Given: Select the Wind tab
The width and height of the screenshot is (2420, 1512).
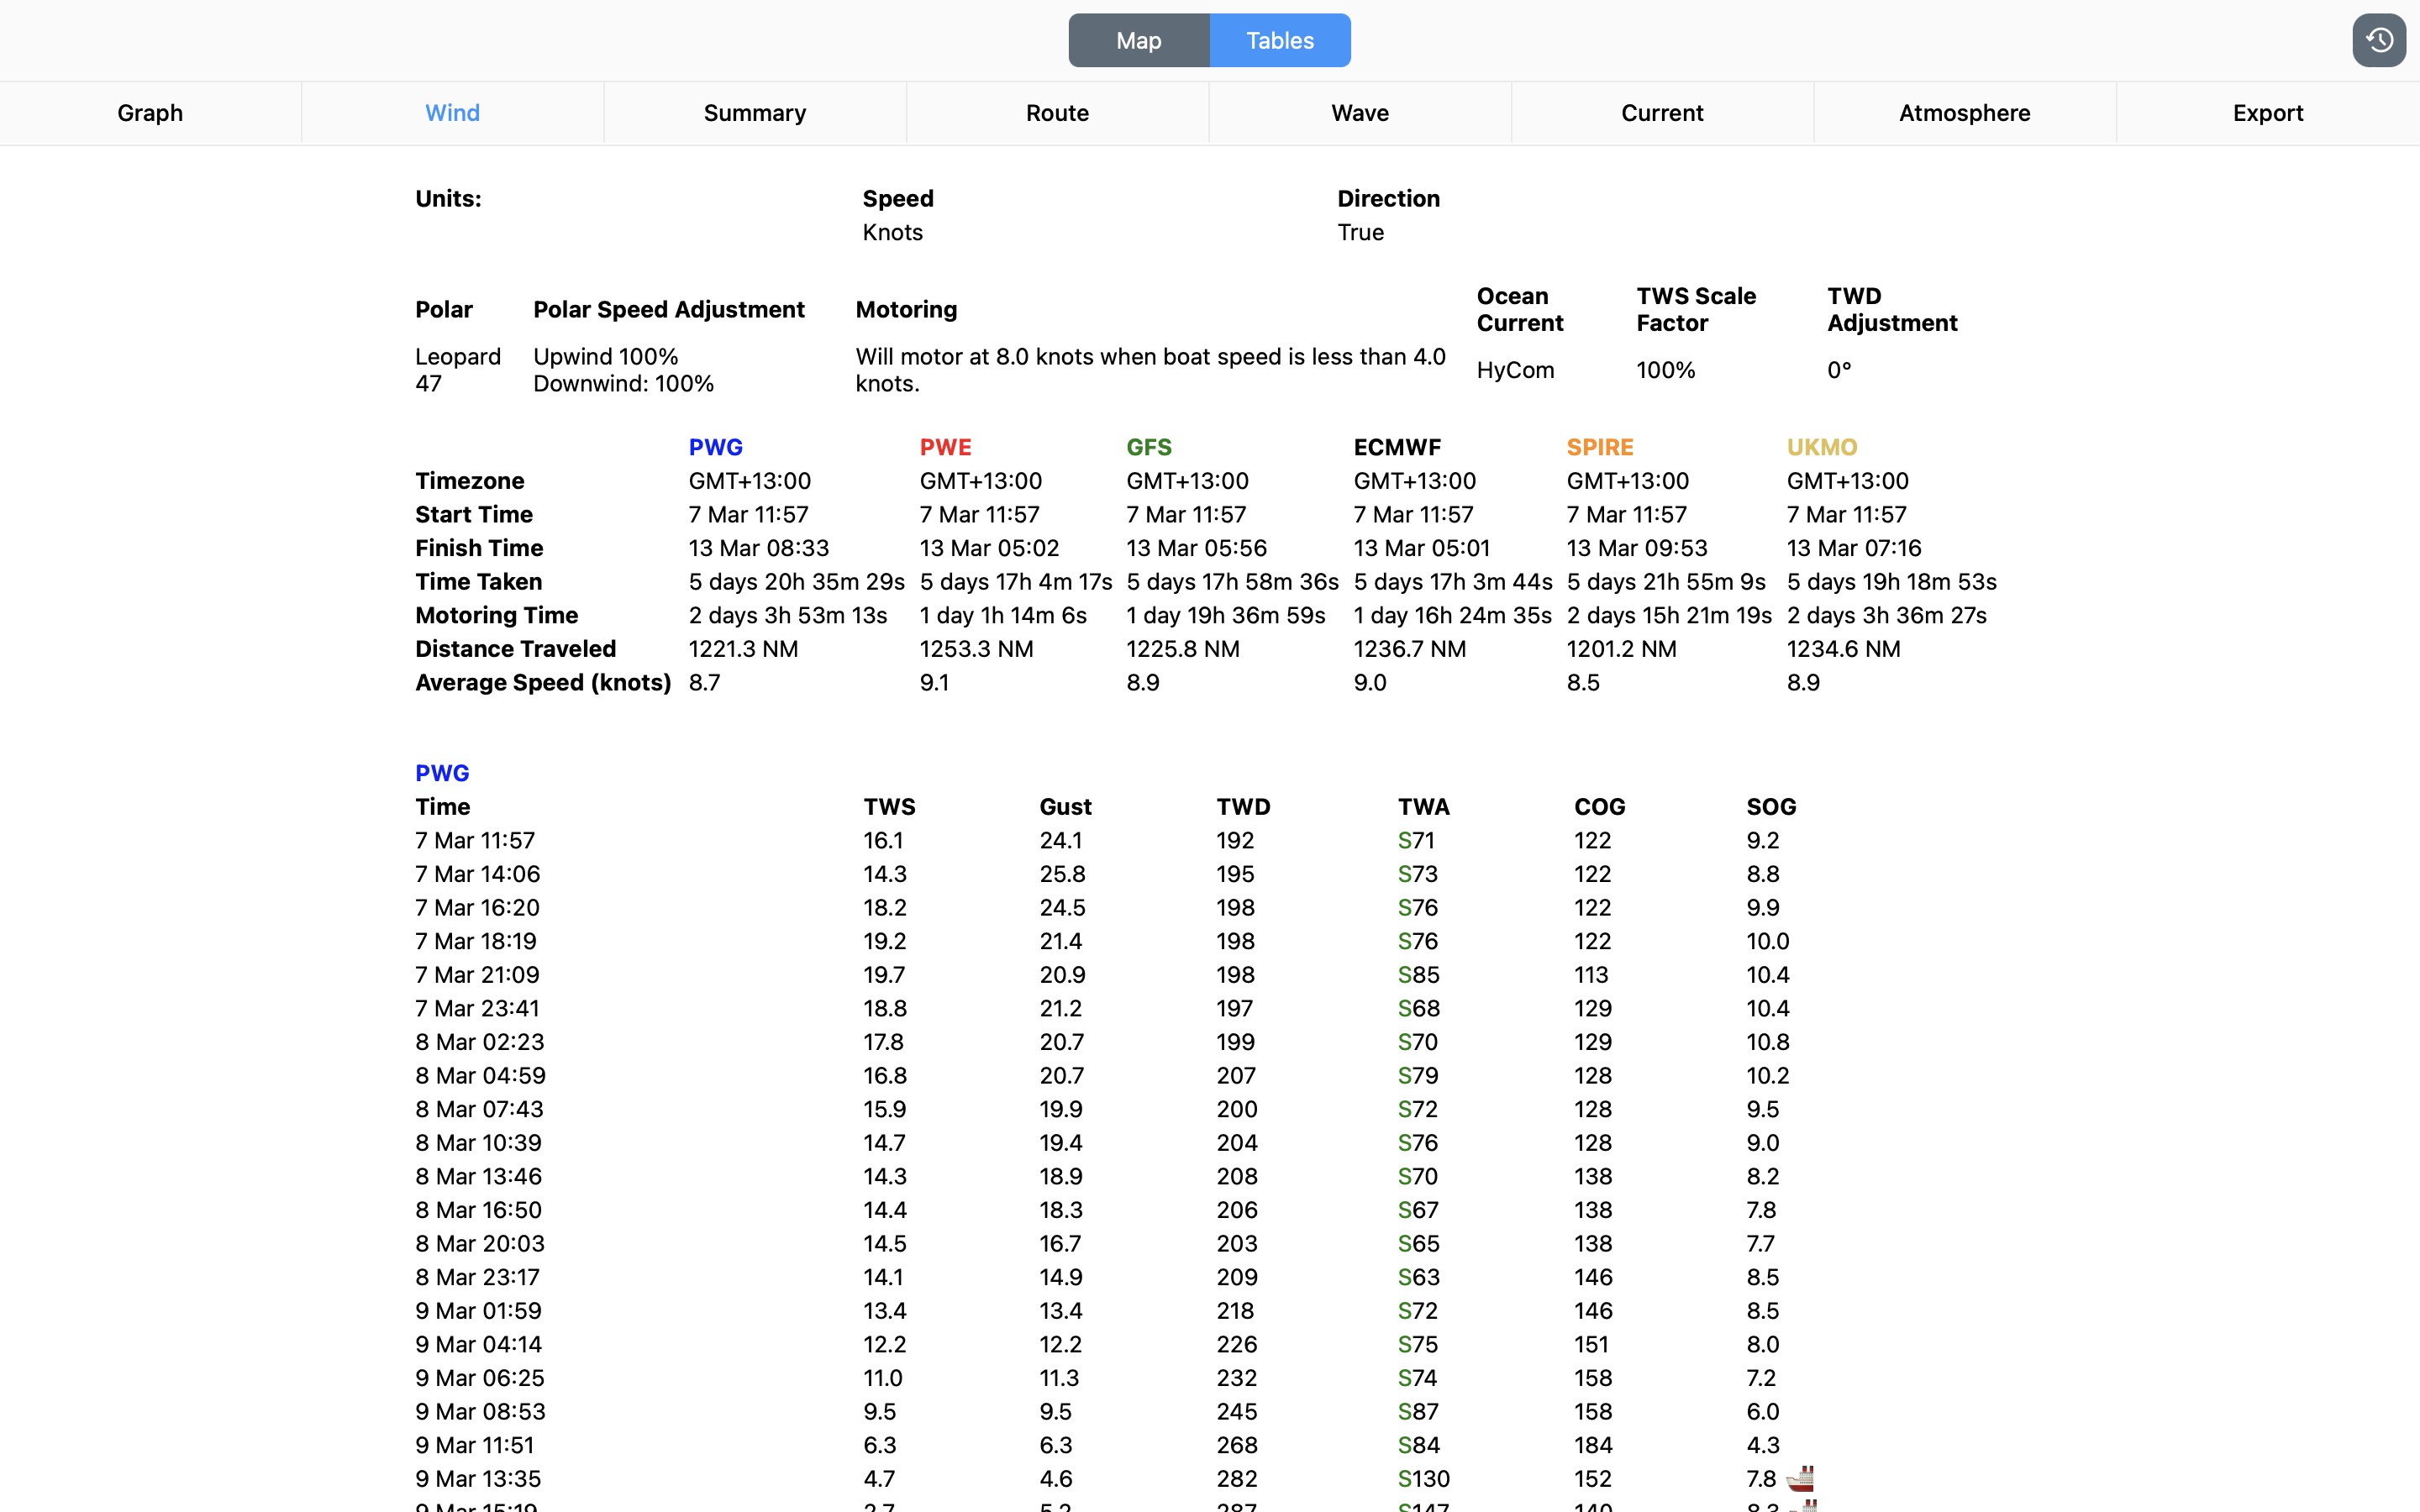Looking at the screenshot, I should pos(453,112).
